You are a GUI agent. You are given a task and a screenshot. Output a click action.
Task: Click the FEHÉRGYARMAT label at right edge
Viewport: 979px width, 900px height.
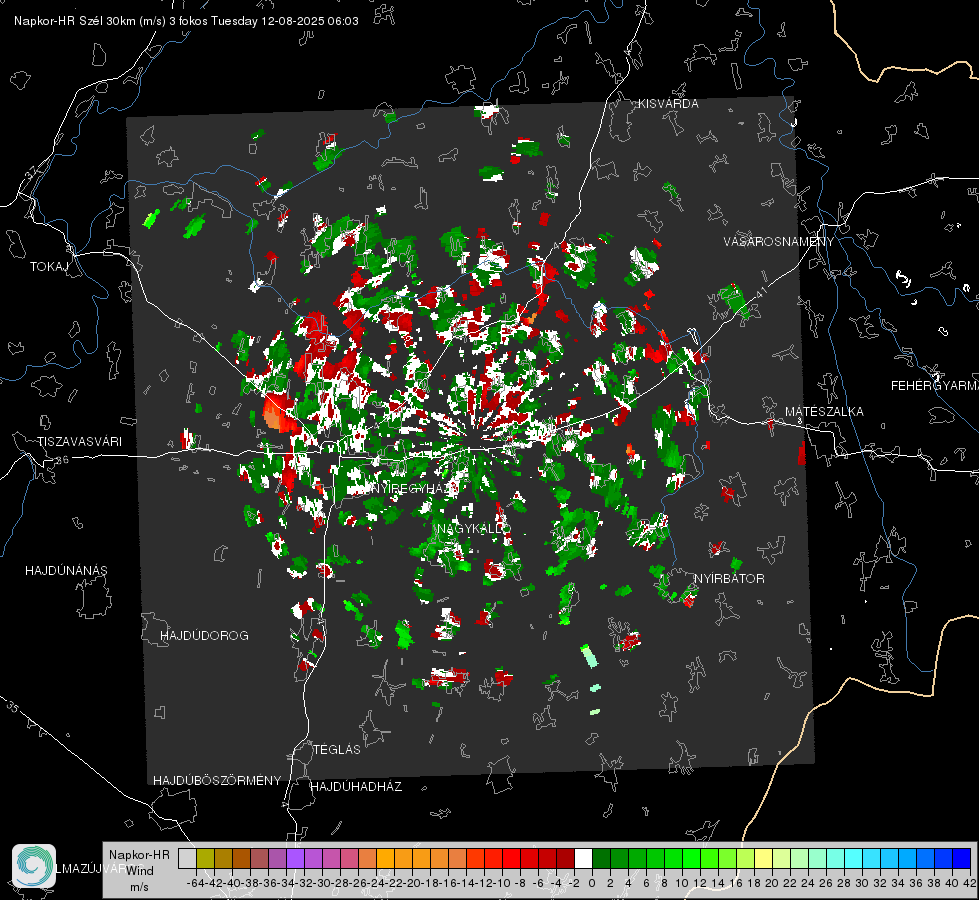click(x=934, y=386)
